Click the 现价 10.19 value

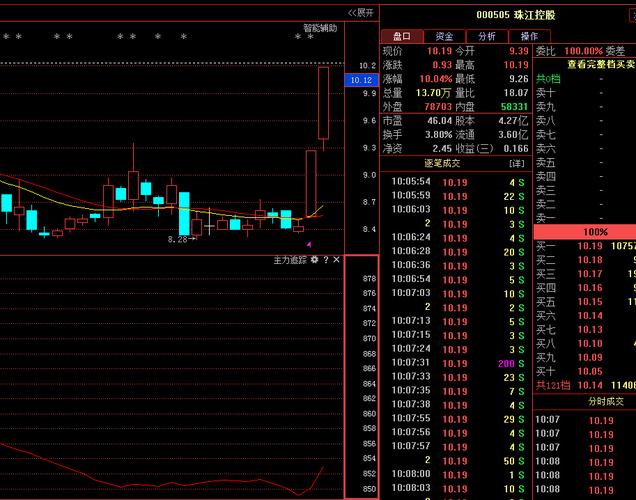(x=439, y=51)
